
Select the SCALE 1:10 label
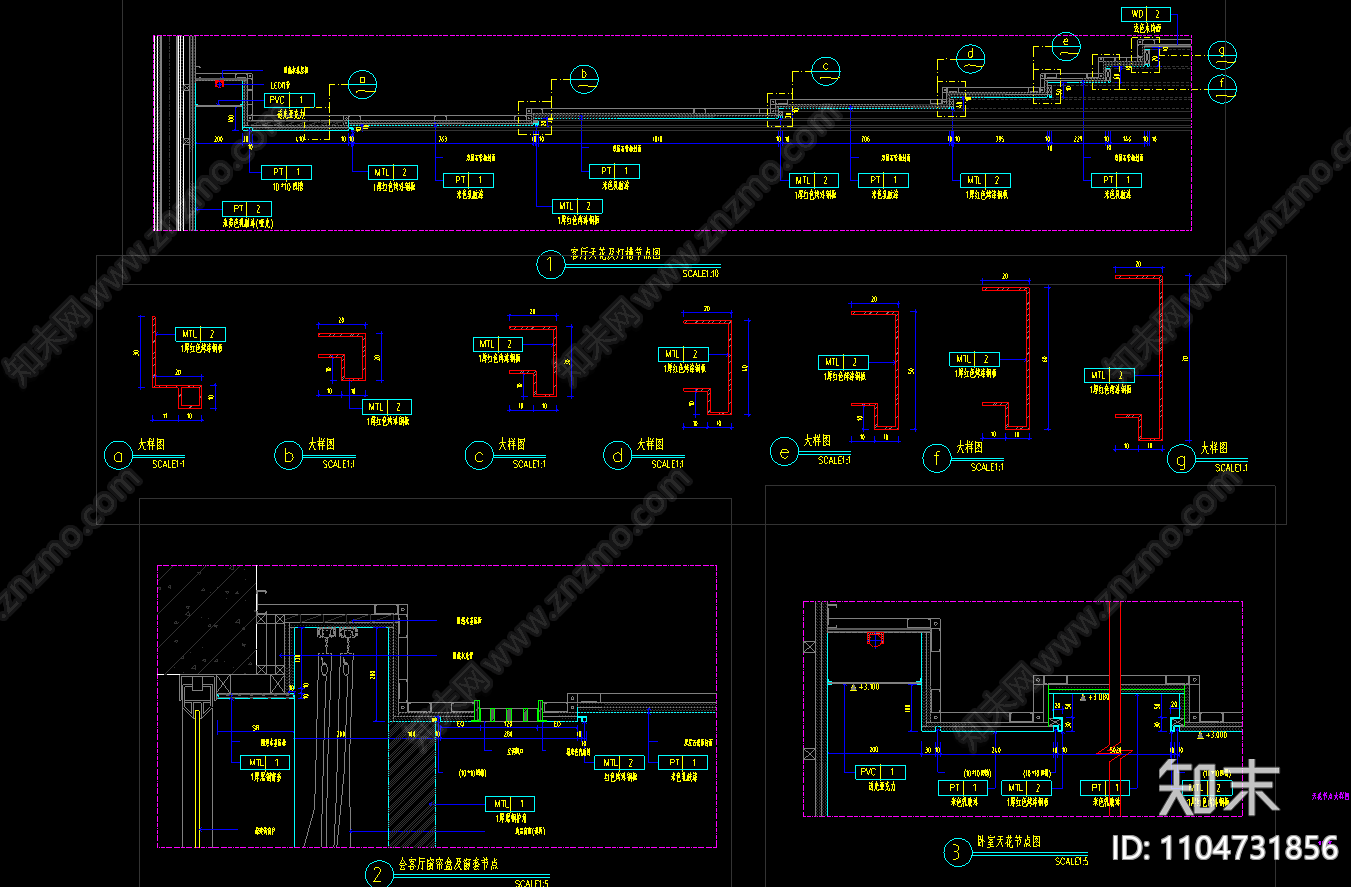(x=701, y=273)
